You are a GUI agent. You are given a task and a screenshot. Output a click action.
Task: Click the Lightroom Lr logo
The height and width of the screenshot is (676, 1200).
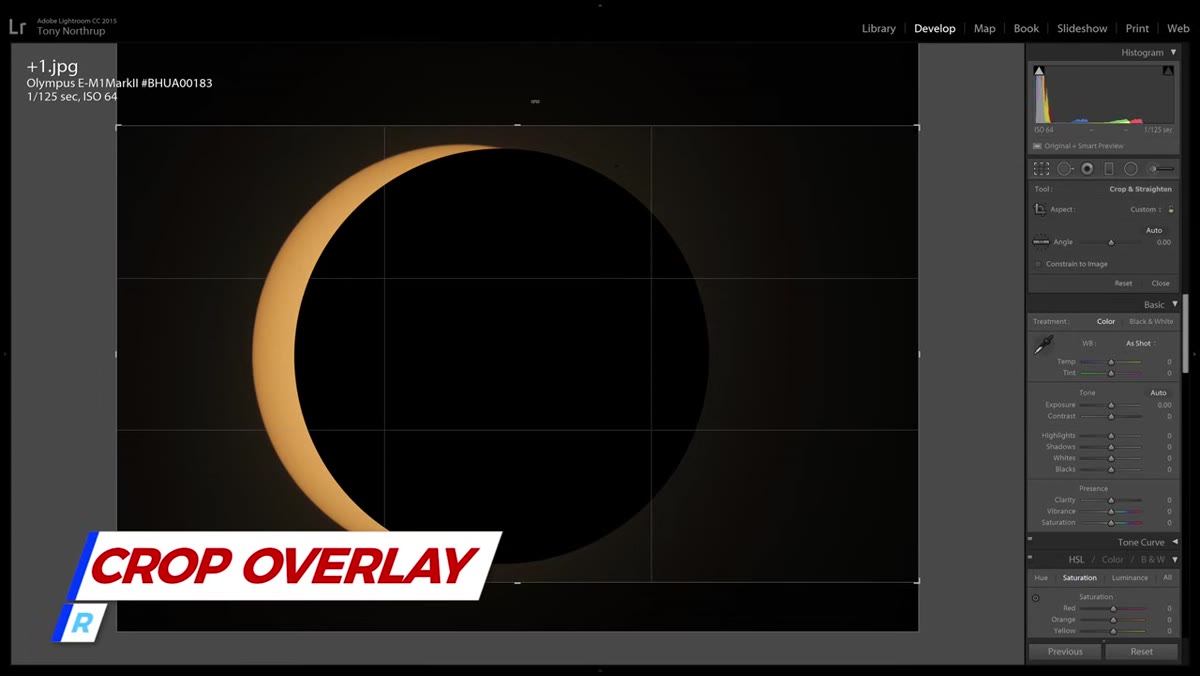click(x=17, y=27)
